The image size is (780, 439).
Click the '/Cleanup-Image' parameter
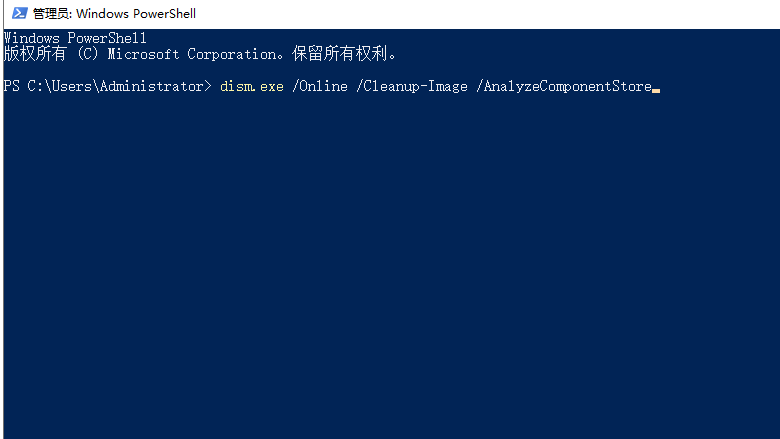412,87
